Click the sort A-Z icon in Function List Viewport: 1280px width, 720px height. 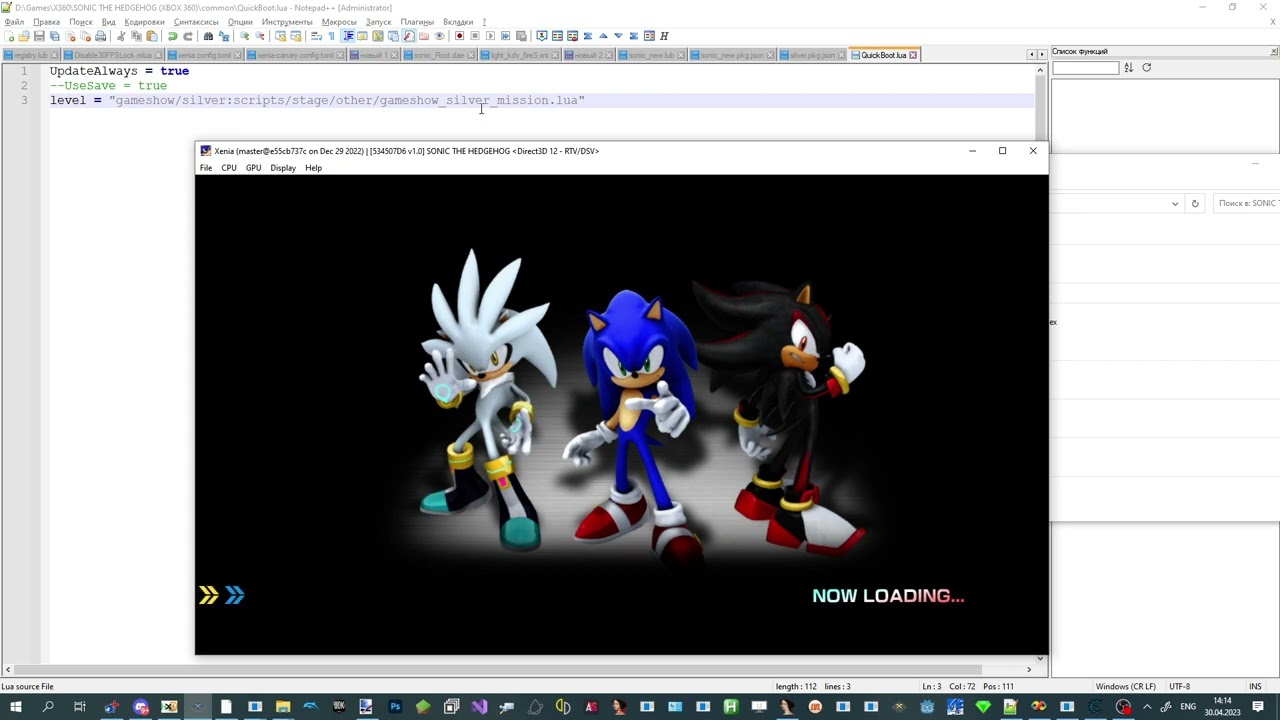click(x=1128, y=68)
